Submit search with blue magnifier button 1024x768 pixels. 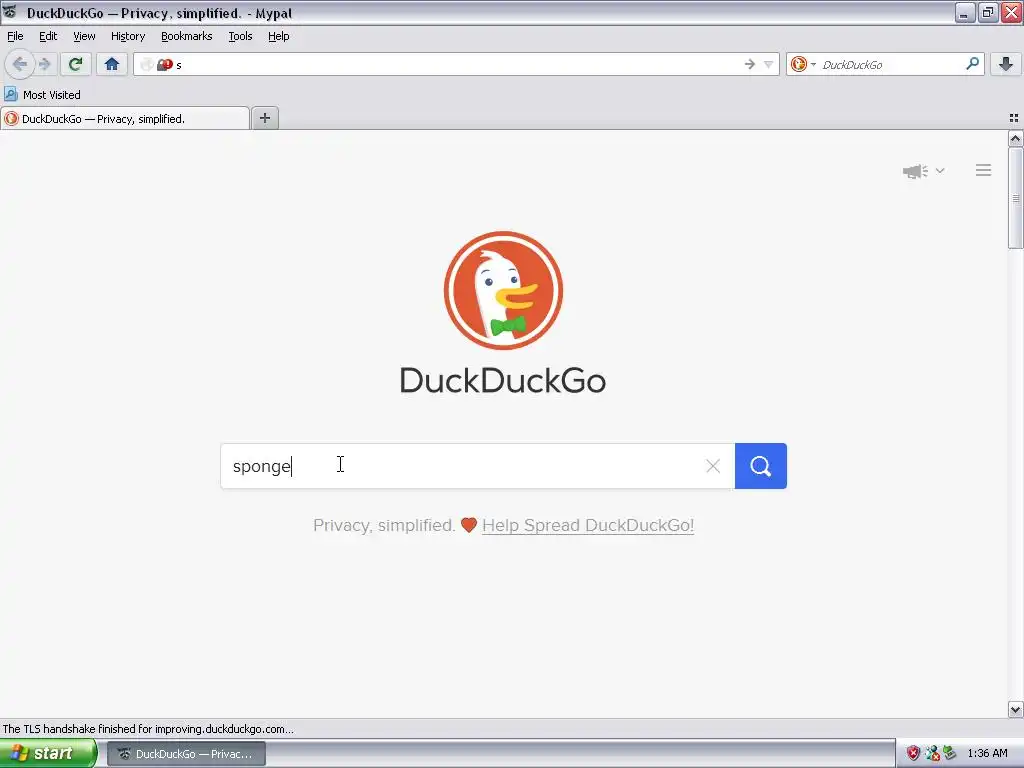pos(761,466)
